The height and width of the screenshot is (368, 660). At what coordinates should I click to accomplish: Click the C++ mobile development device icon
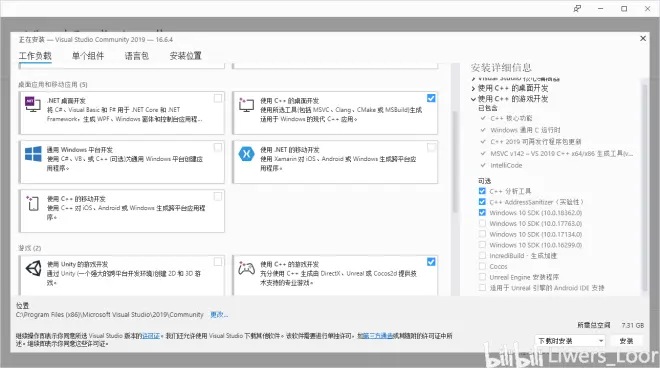(32, 203)
